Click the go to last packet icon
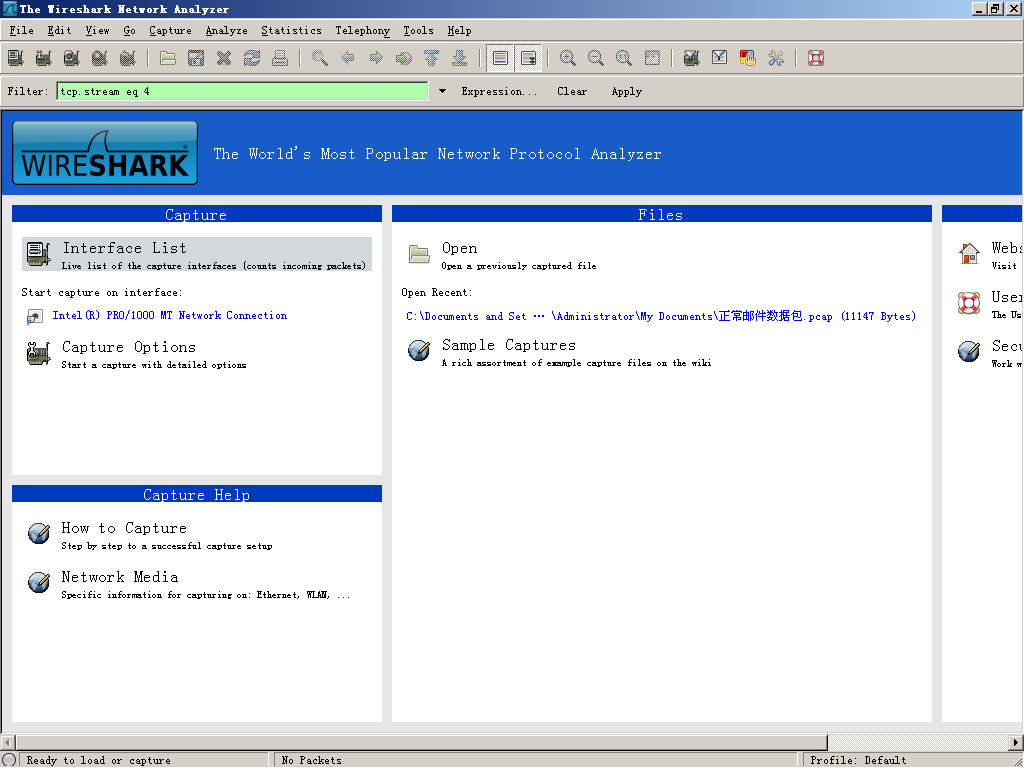 coord(460,58)
